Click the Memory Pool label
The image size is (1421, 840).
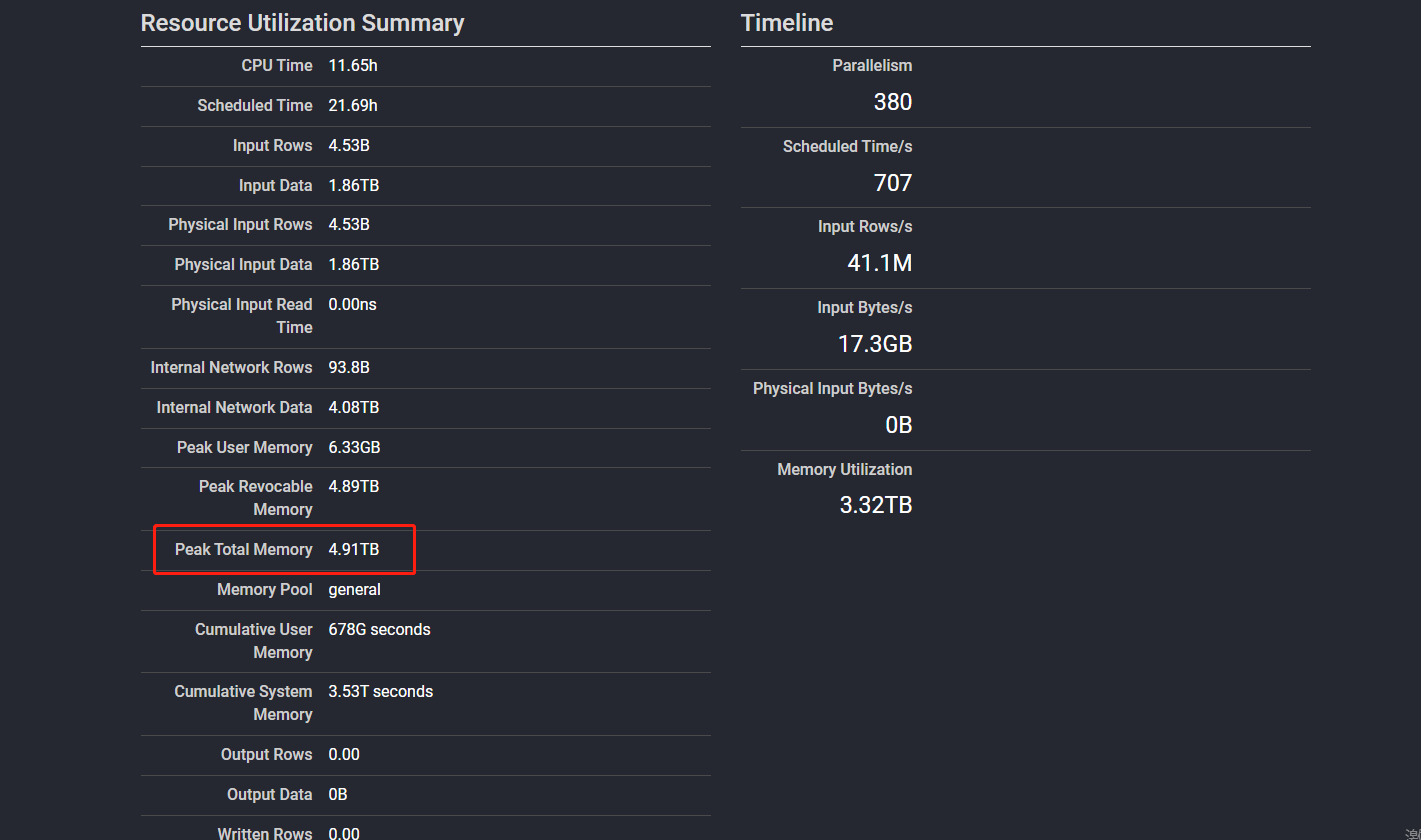[x=265, y=589]
